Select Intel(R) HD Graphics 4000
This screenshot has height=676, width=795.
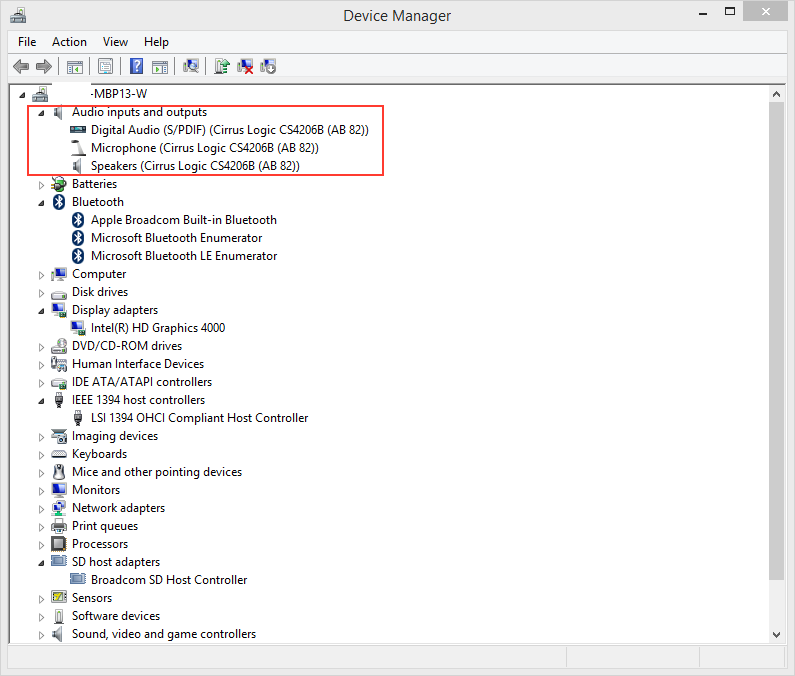click(158, 328)
